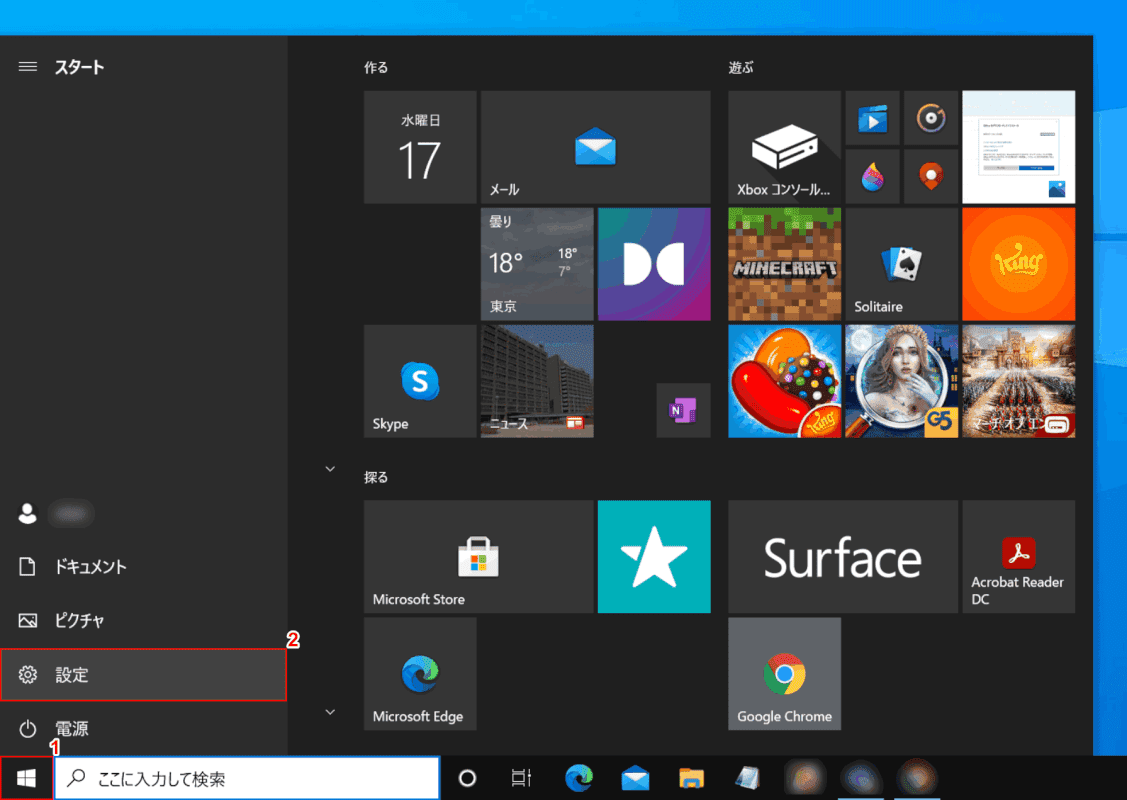This screenshot has width=1127, height=800.
Task: Open Task View from the taskbar
Action: [x=521, y=778]
